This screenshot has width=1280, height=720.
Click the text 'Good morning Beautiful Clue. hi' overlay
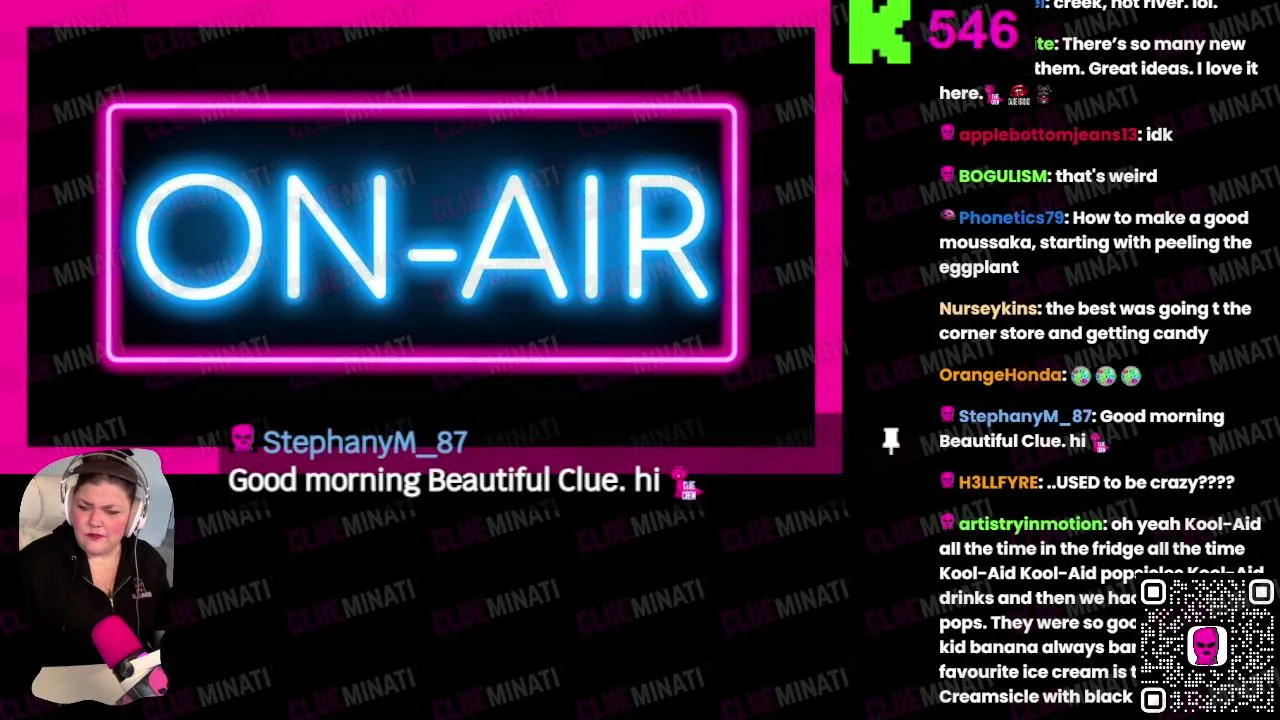pos(444,481)
